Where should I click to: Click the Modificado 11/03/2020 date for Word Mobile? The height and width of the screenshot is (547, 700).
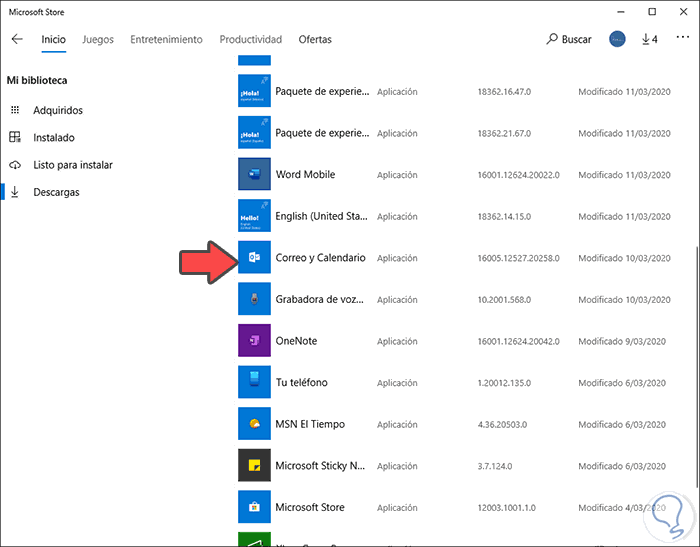[x=624, y=175]
